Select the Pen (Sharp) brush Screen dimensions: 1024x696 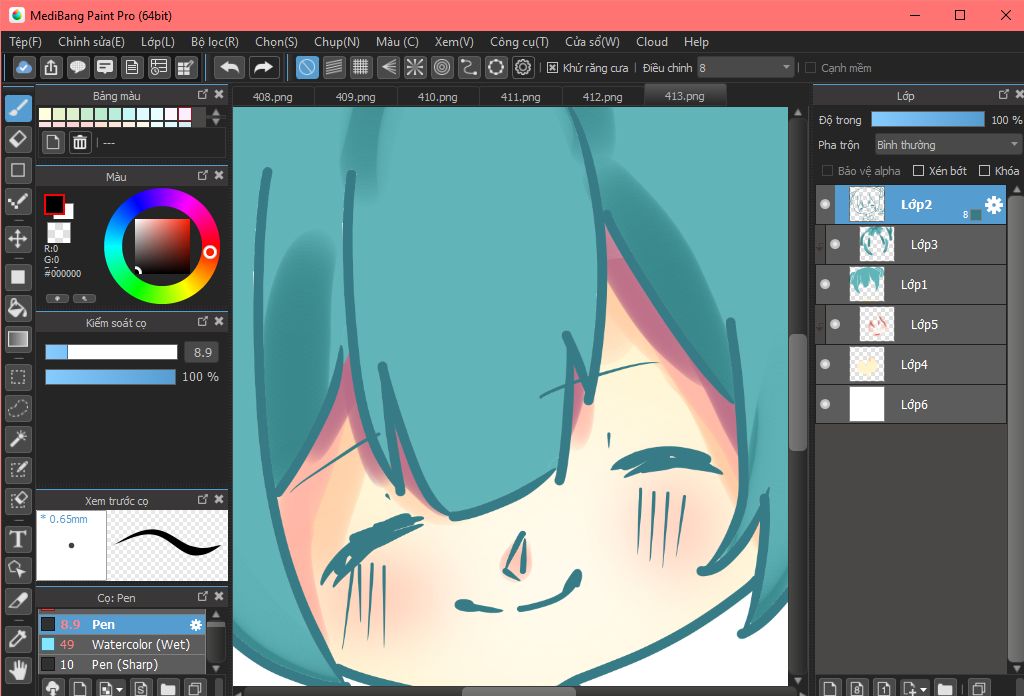(122, 665)
